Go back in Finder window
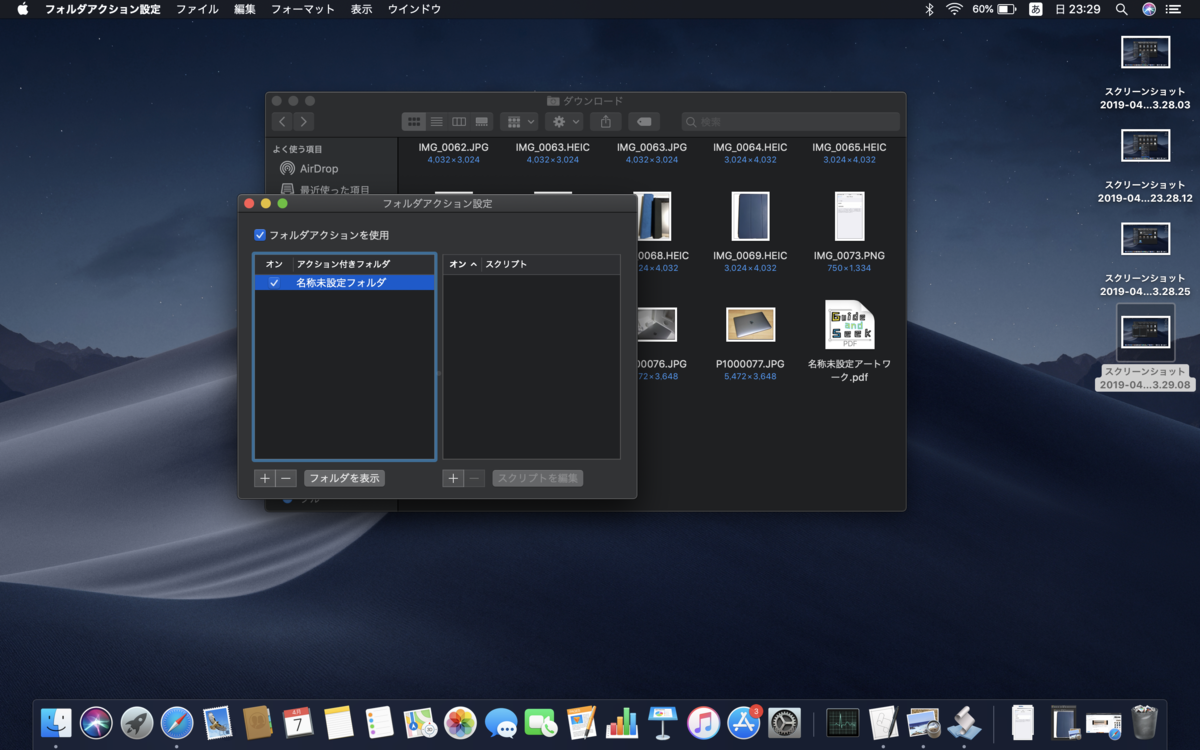This screenshot has height=750, width=1200. (282, 122)
